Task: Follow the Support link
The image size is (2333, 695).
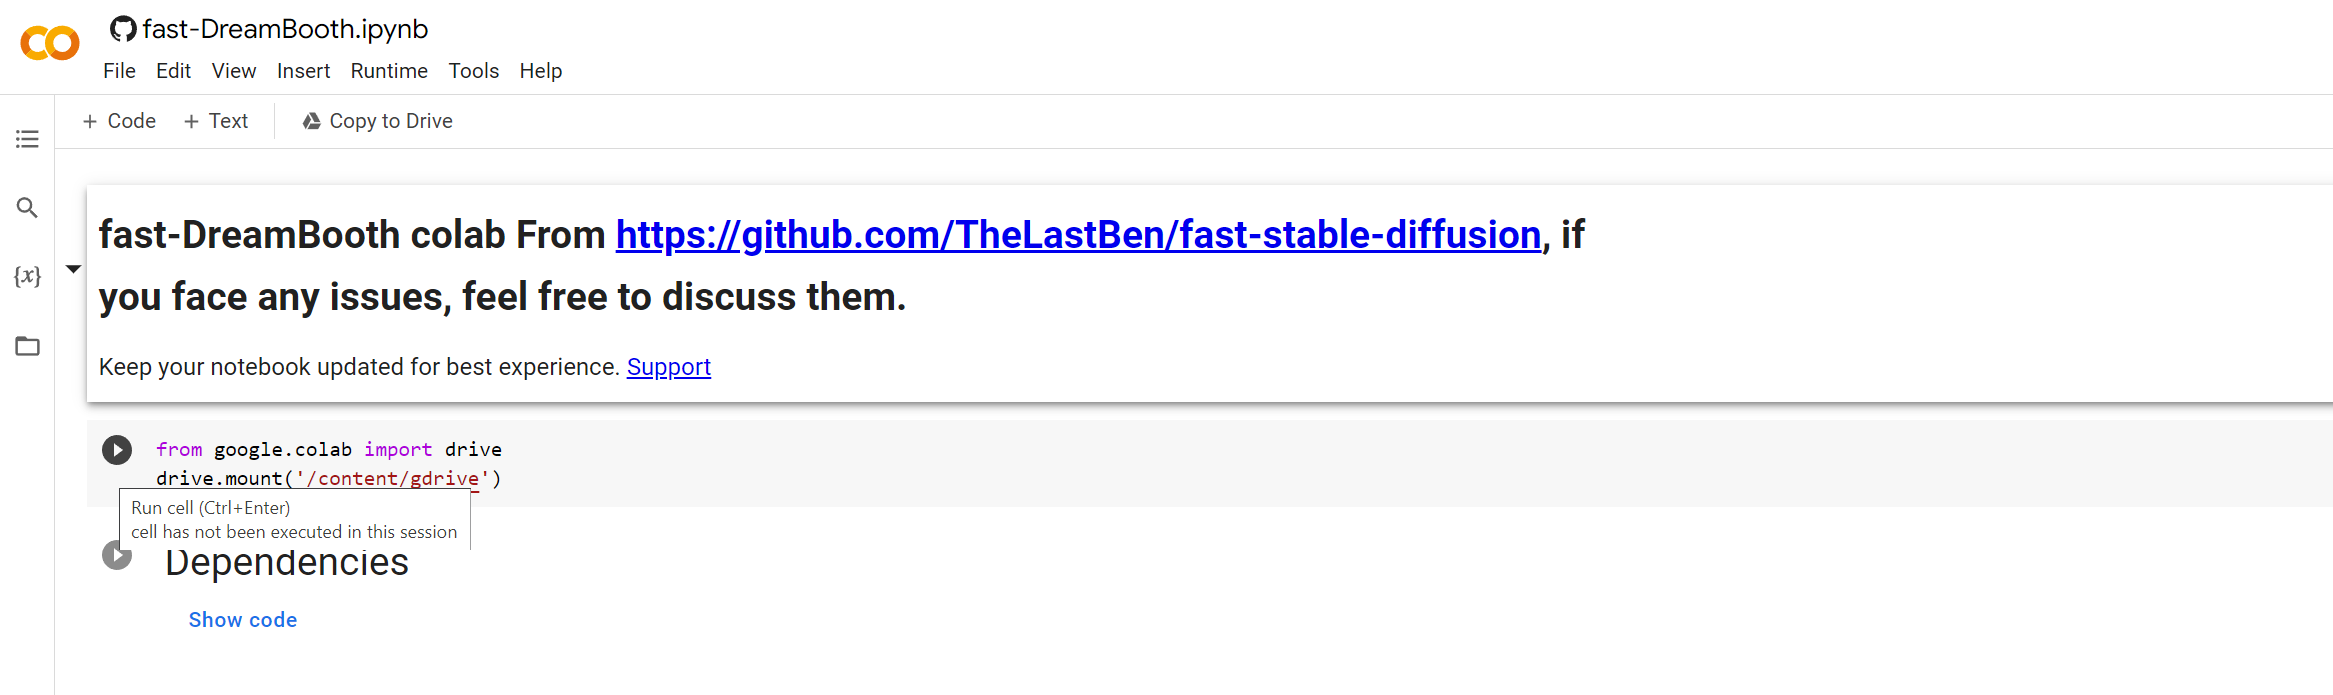Action: 668,367
